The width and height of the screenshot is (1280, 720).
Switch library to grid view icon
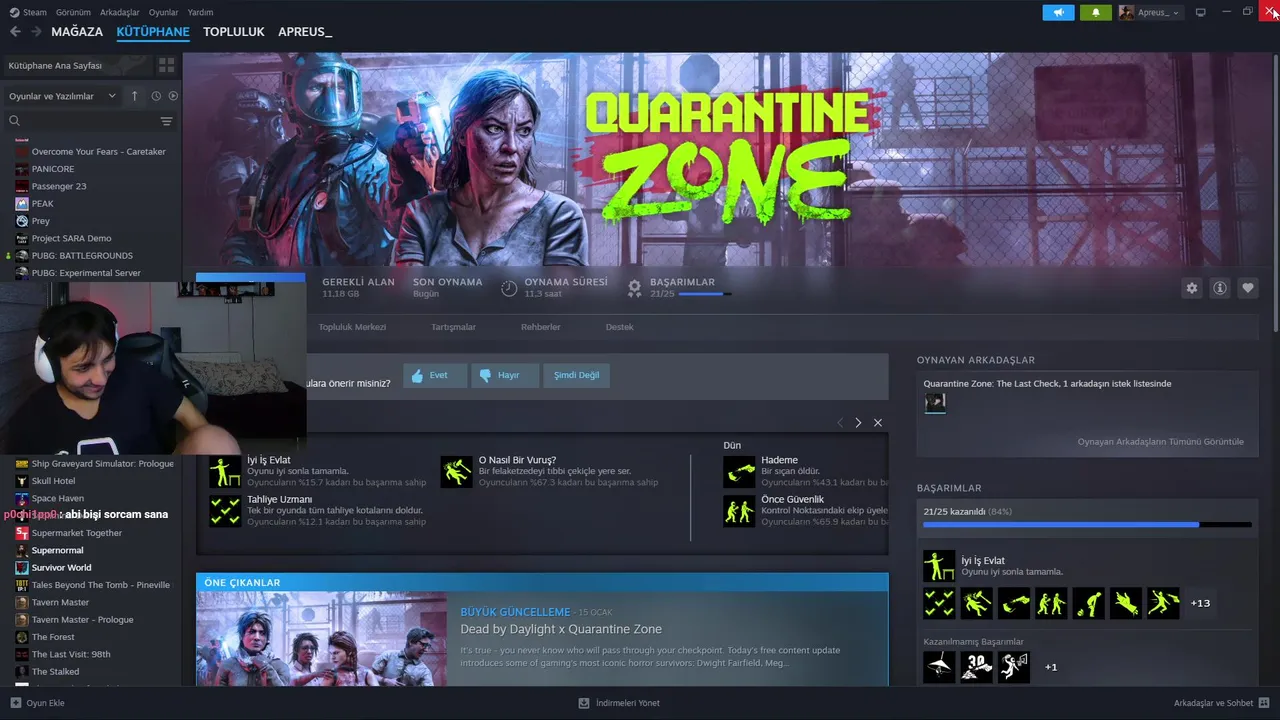pyautogui.click(x=166, y=65)
